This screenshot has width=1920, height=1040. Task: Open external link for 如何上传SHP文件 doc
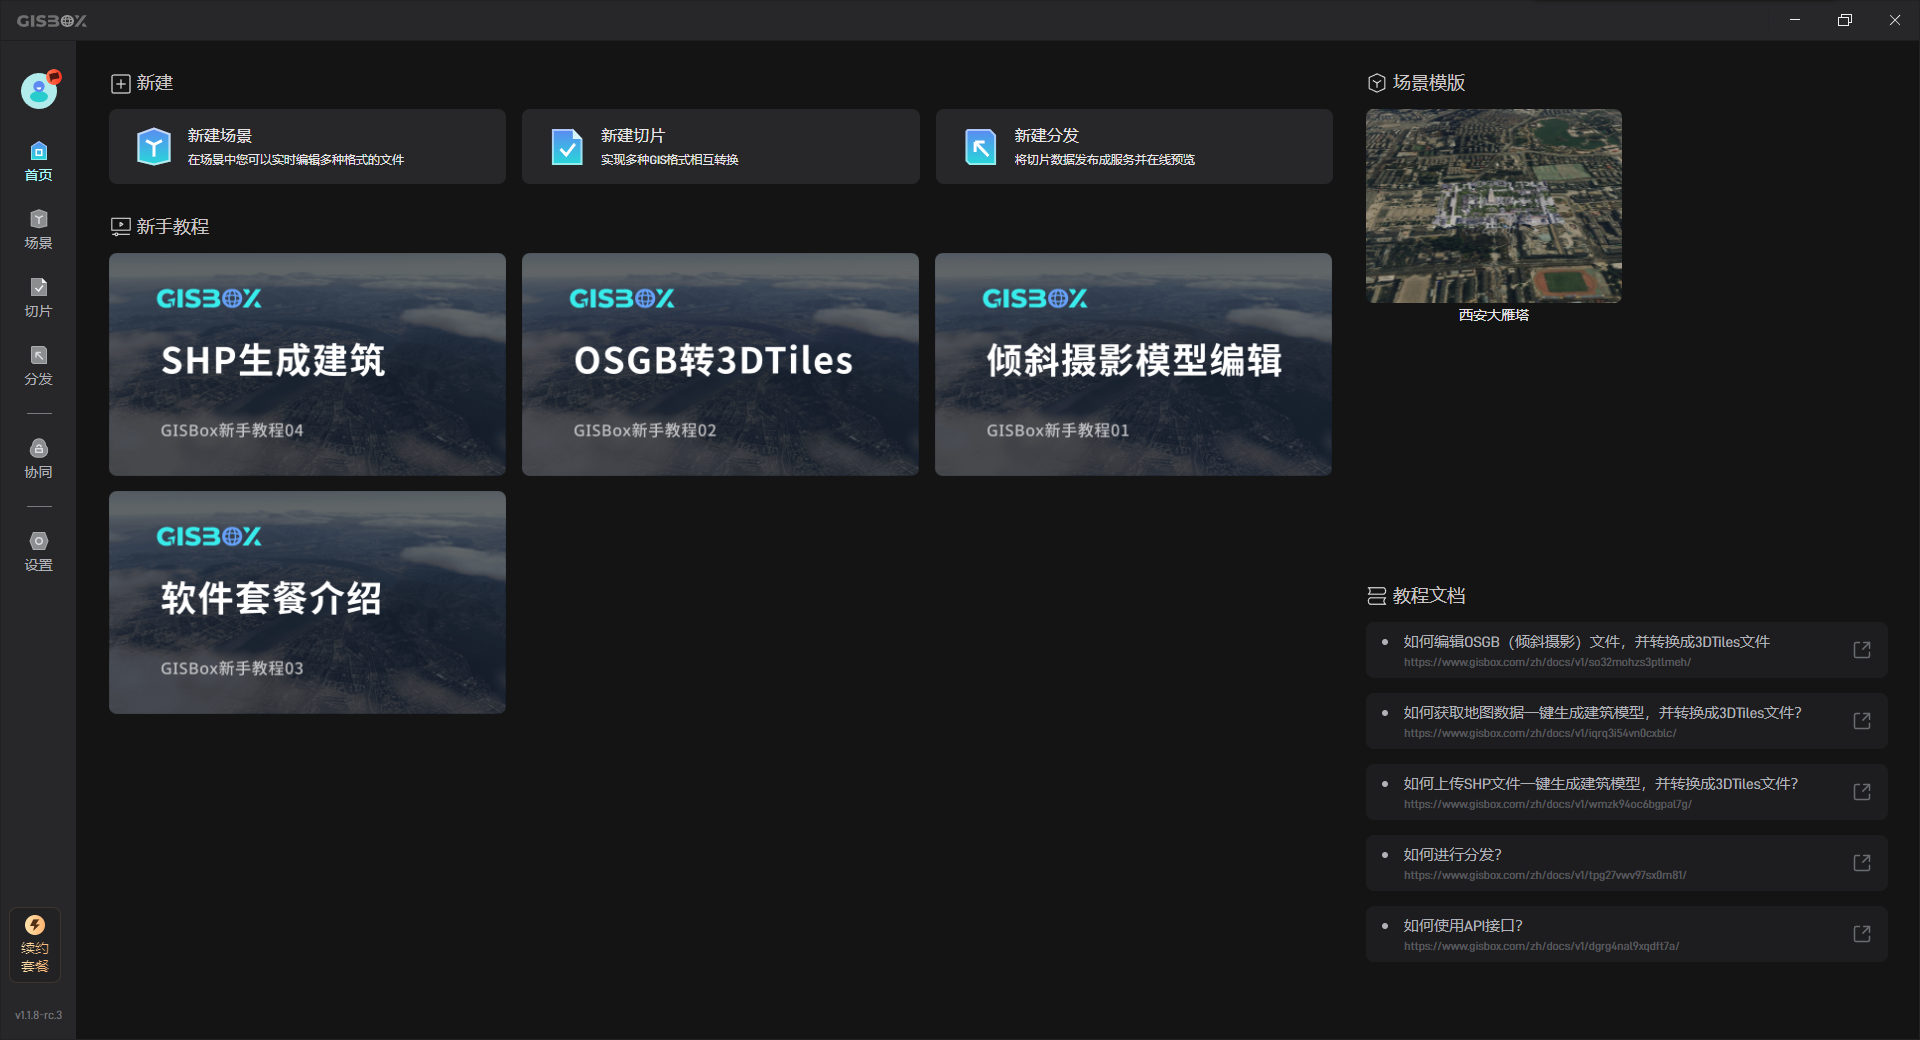tap(1862, 792)
